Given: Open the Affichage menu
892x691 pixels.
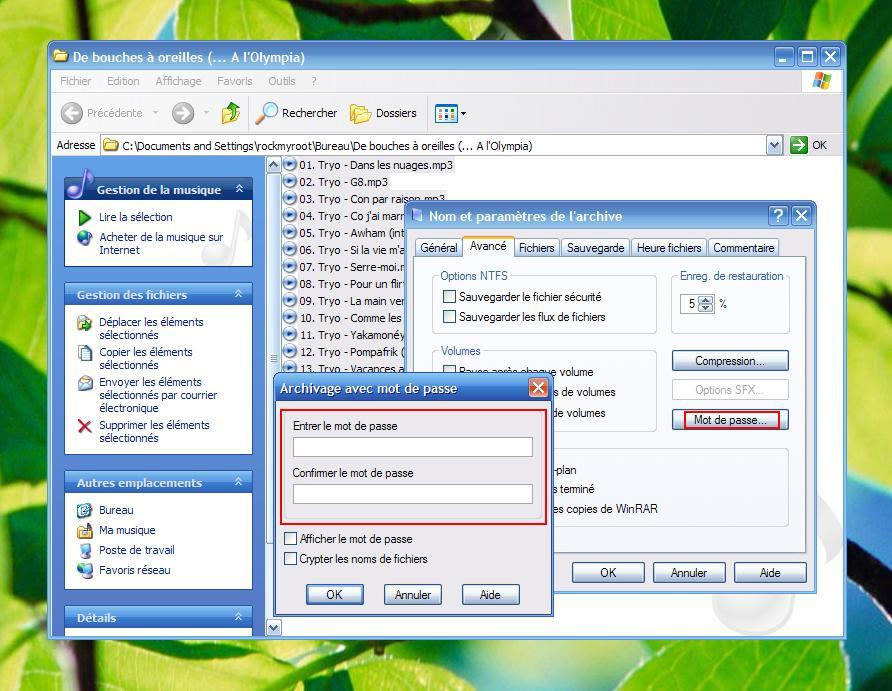Looking at the screenshot, I should (178, 81).
